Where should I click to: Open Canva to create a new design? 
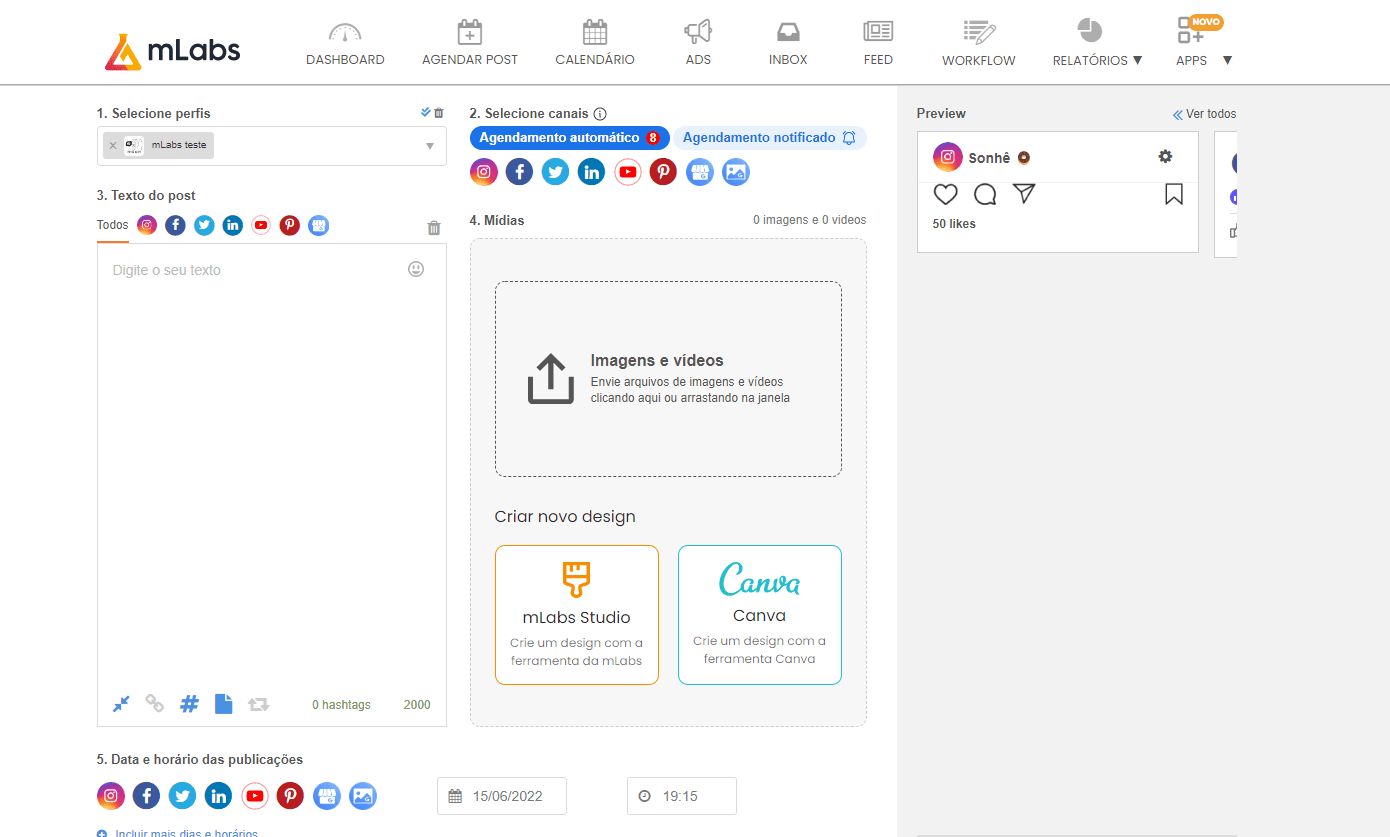pos(759,614)
